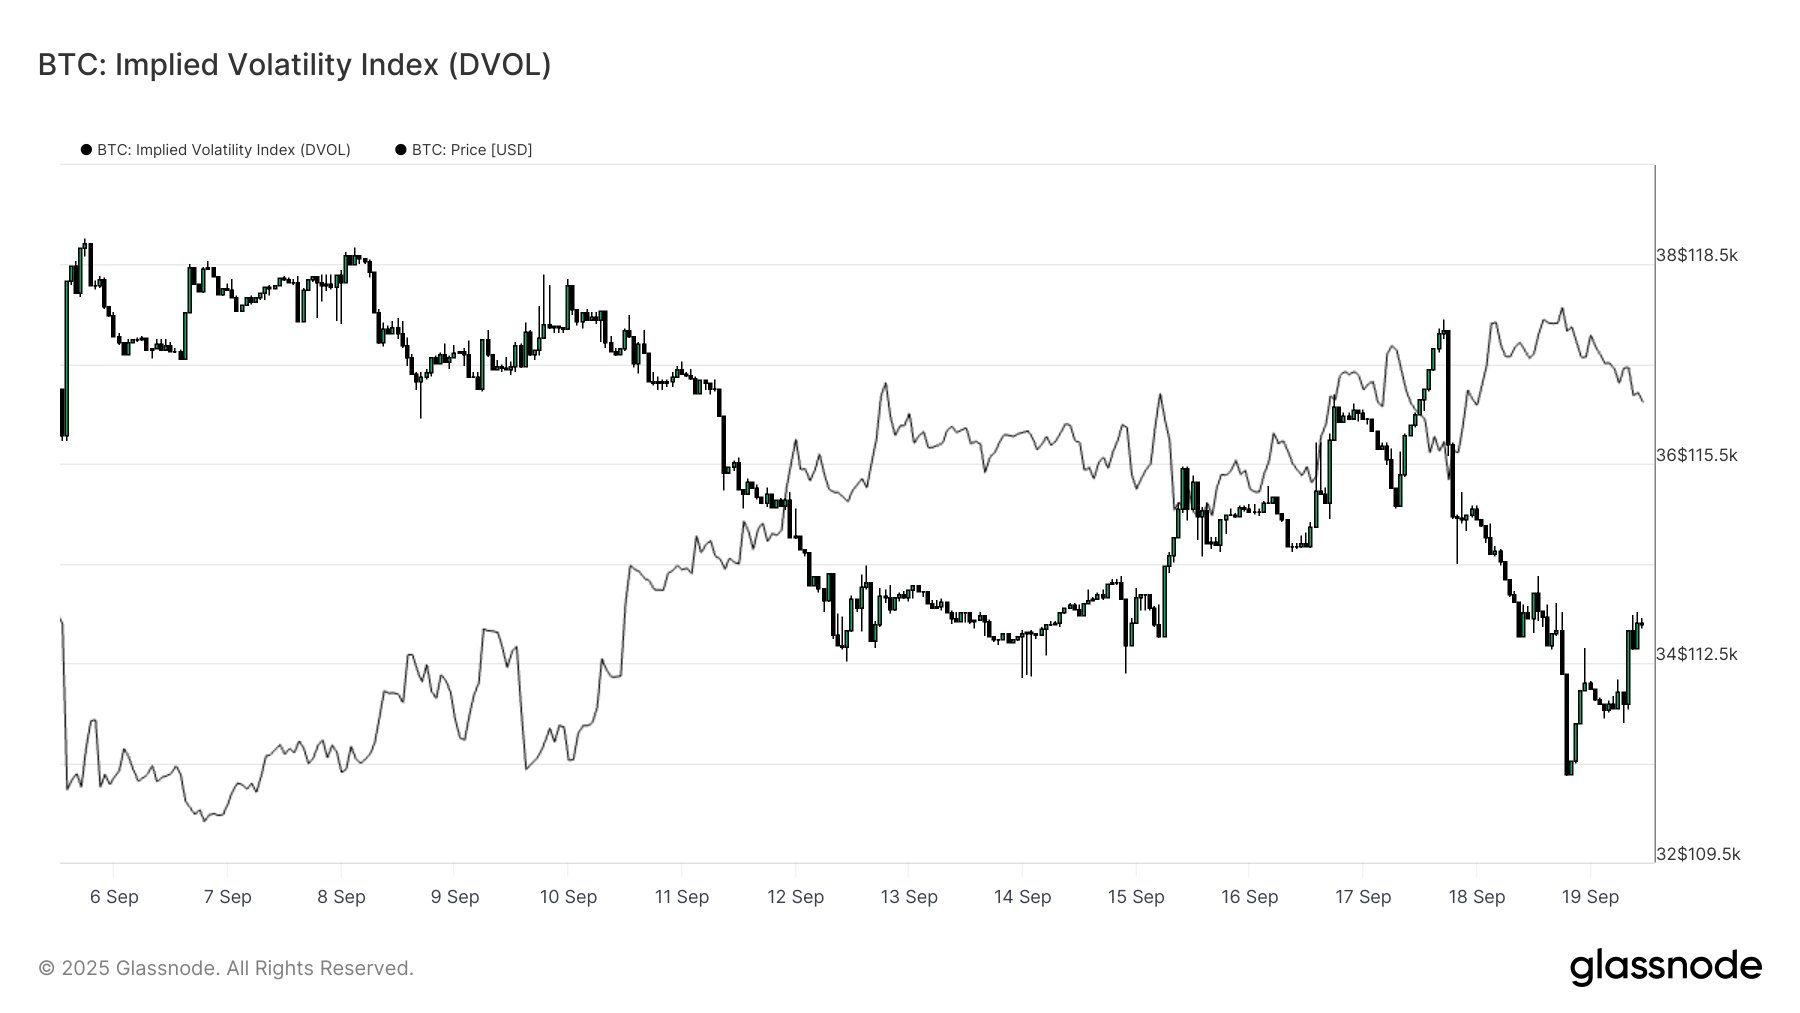Image resolution: width=1800 pixels, height=1013 pixels.
Task: Click the 19 Sep axis tick label
Action: (1590, 897)
